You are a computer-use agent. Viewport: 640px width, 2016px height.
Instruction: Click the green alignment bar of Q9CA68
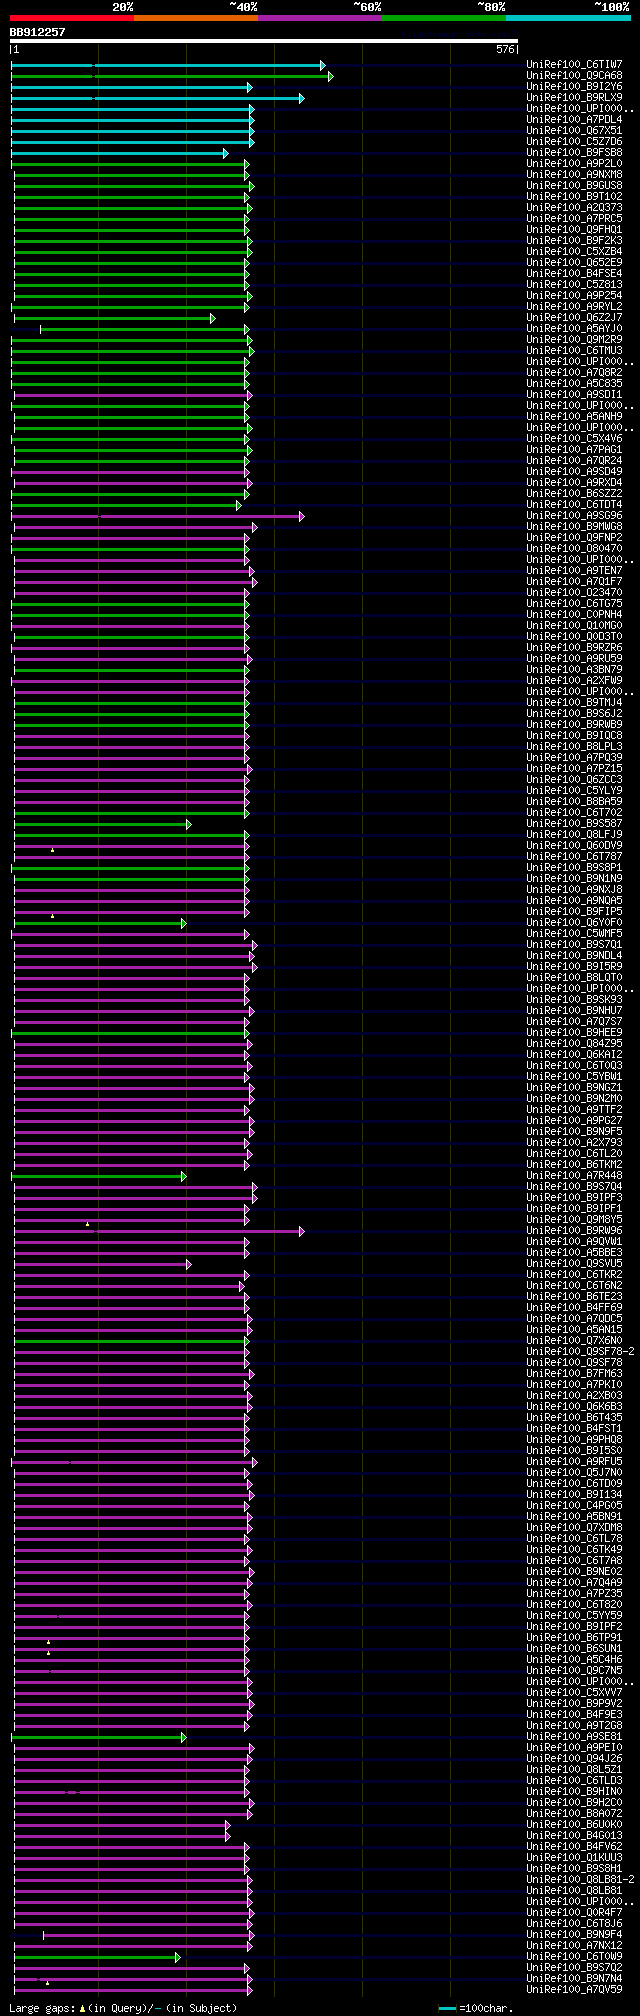click(x=172, y=76)
